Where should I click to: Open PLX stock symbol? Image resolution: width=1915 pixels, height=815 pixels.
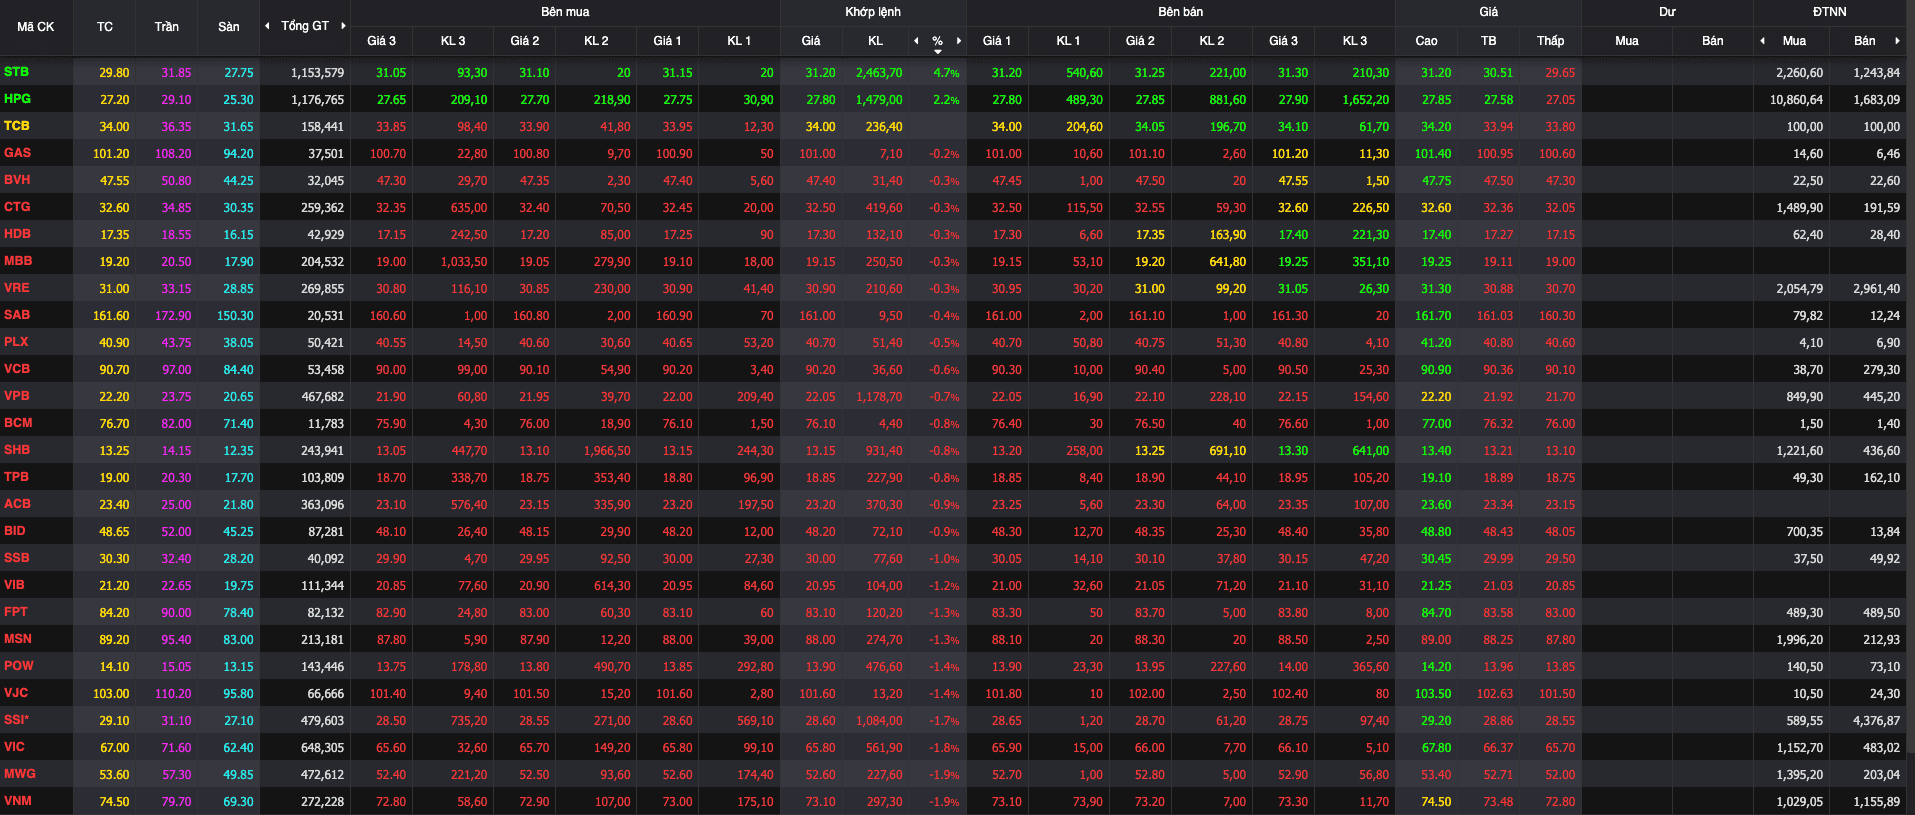pos(16,342)
